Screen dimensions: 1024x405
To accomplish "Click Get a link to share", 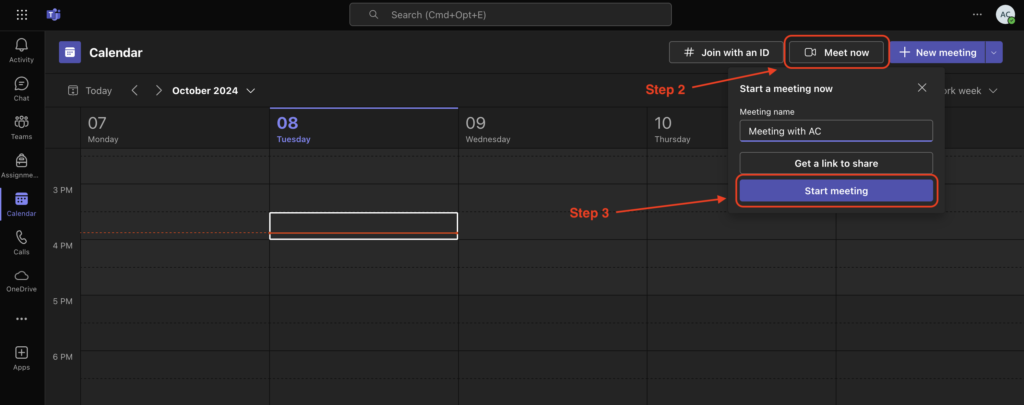I will click(836, 163).
